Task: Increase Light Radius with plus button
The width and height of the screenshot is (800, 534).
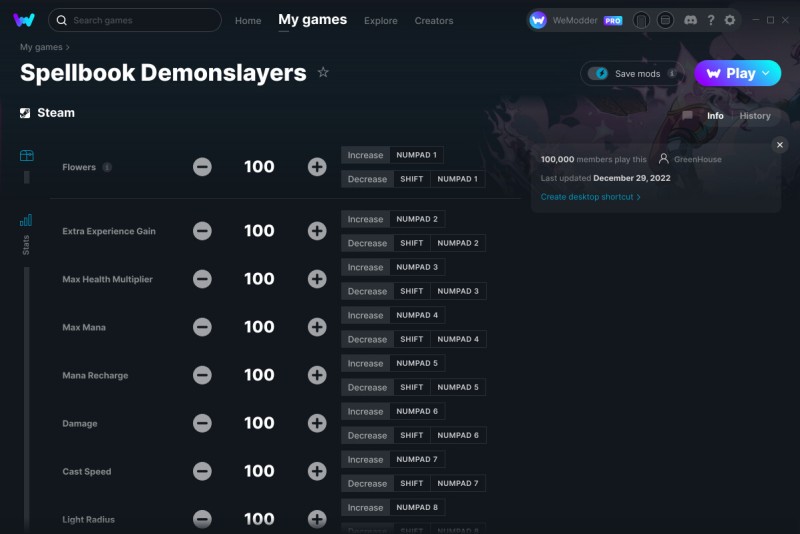Action: pos(317,519)
